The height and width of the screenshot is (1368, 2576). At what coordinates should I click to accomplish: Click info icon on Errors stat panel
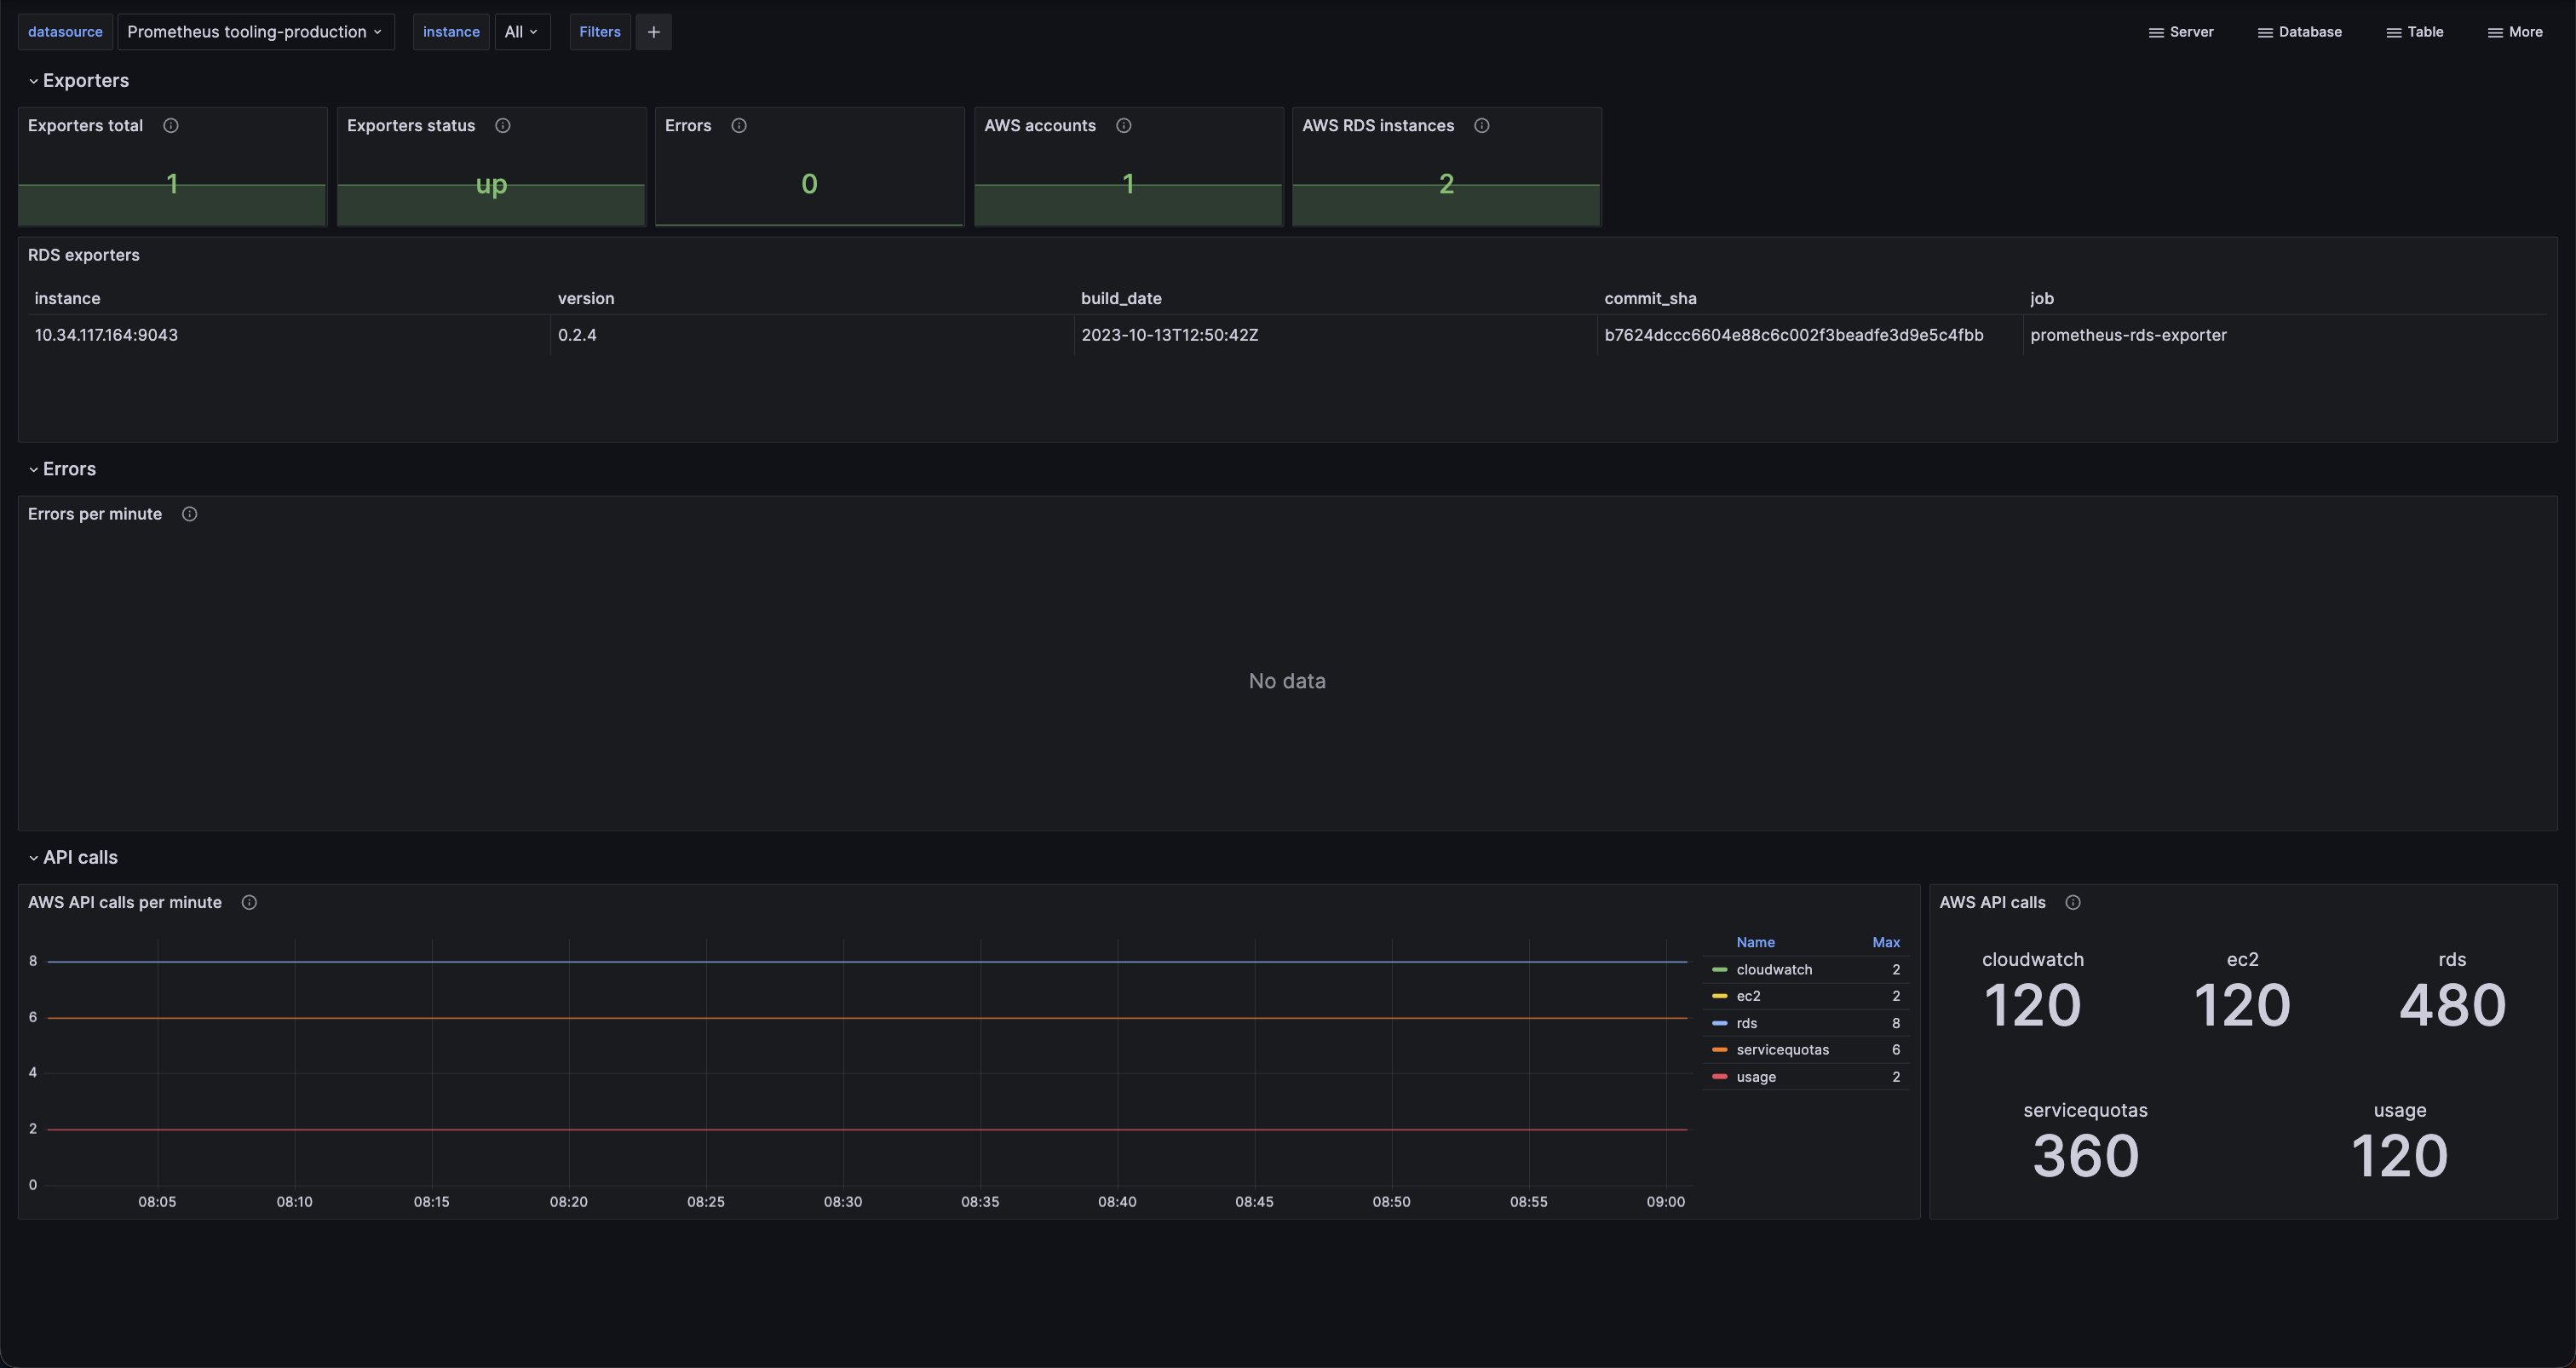(739, 126)
